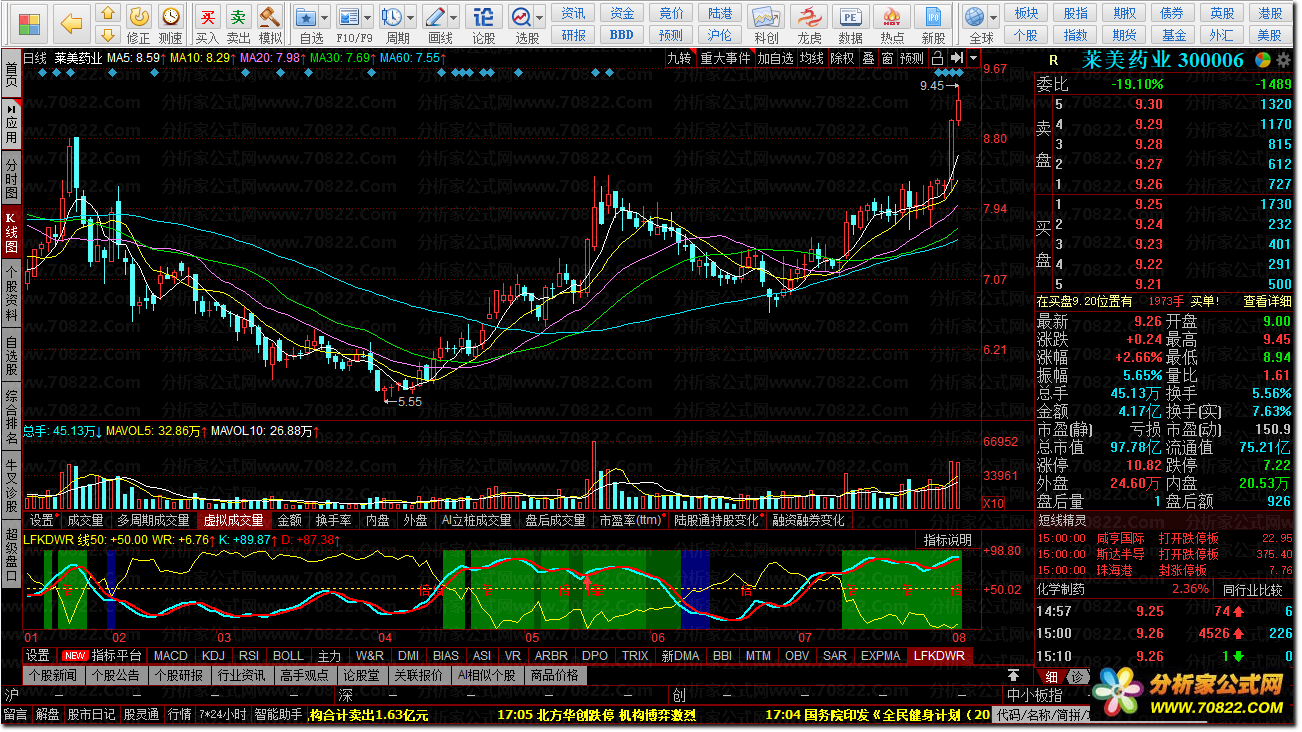Switch to the MACD indicator tab

(170, 656)
